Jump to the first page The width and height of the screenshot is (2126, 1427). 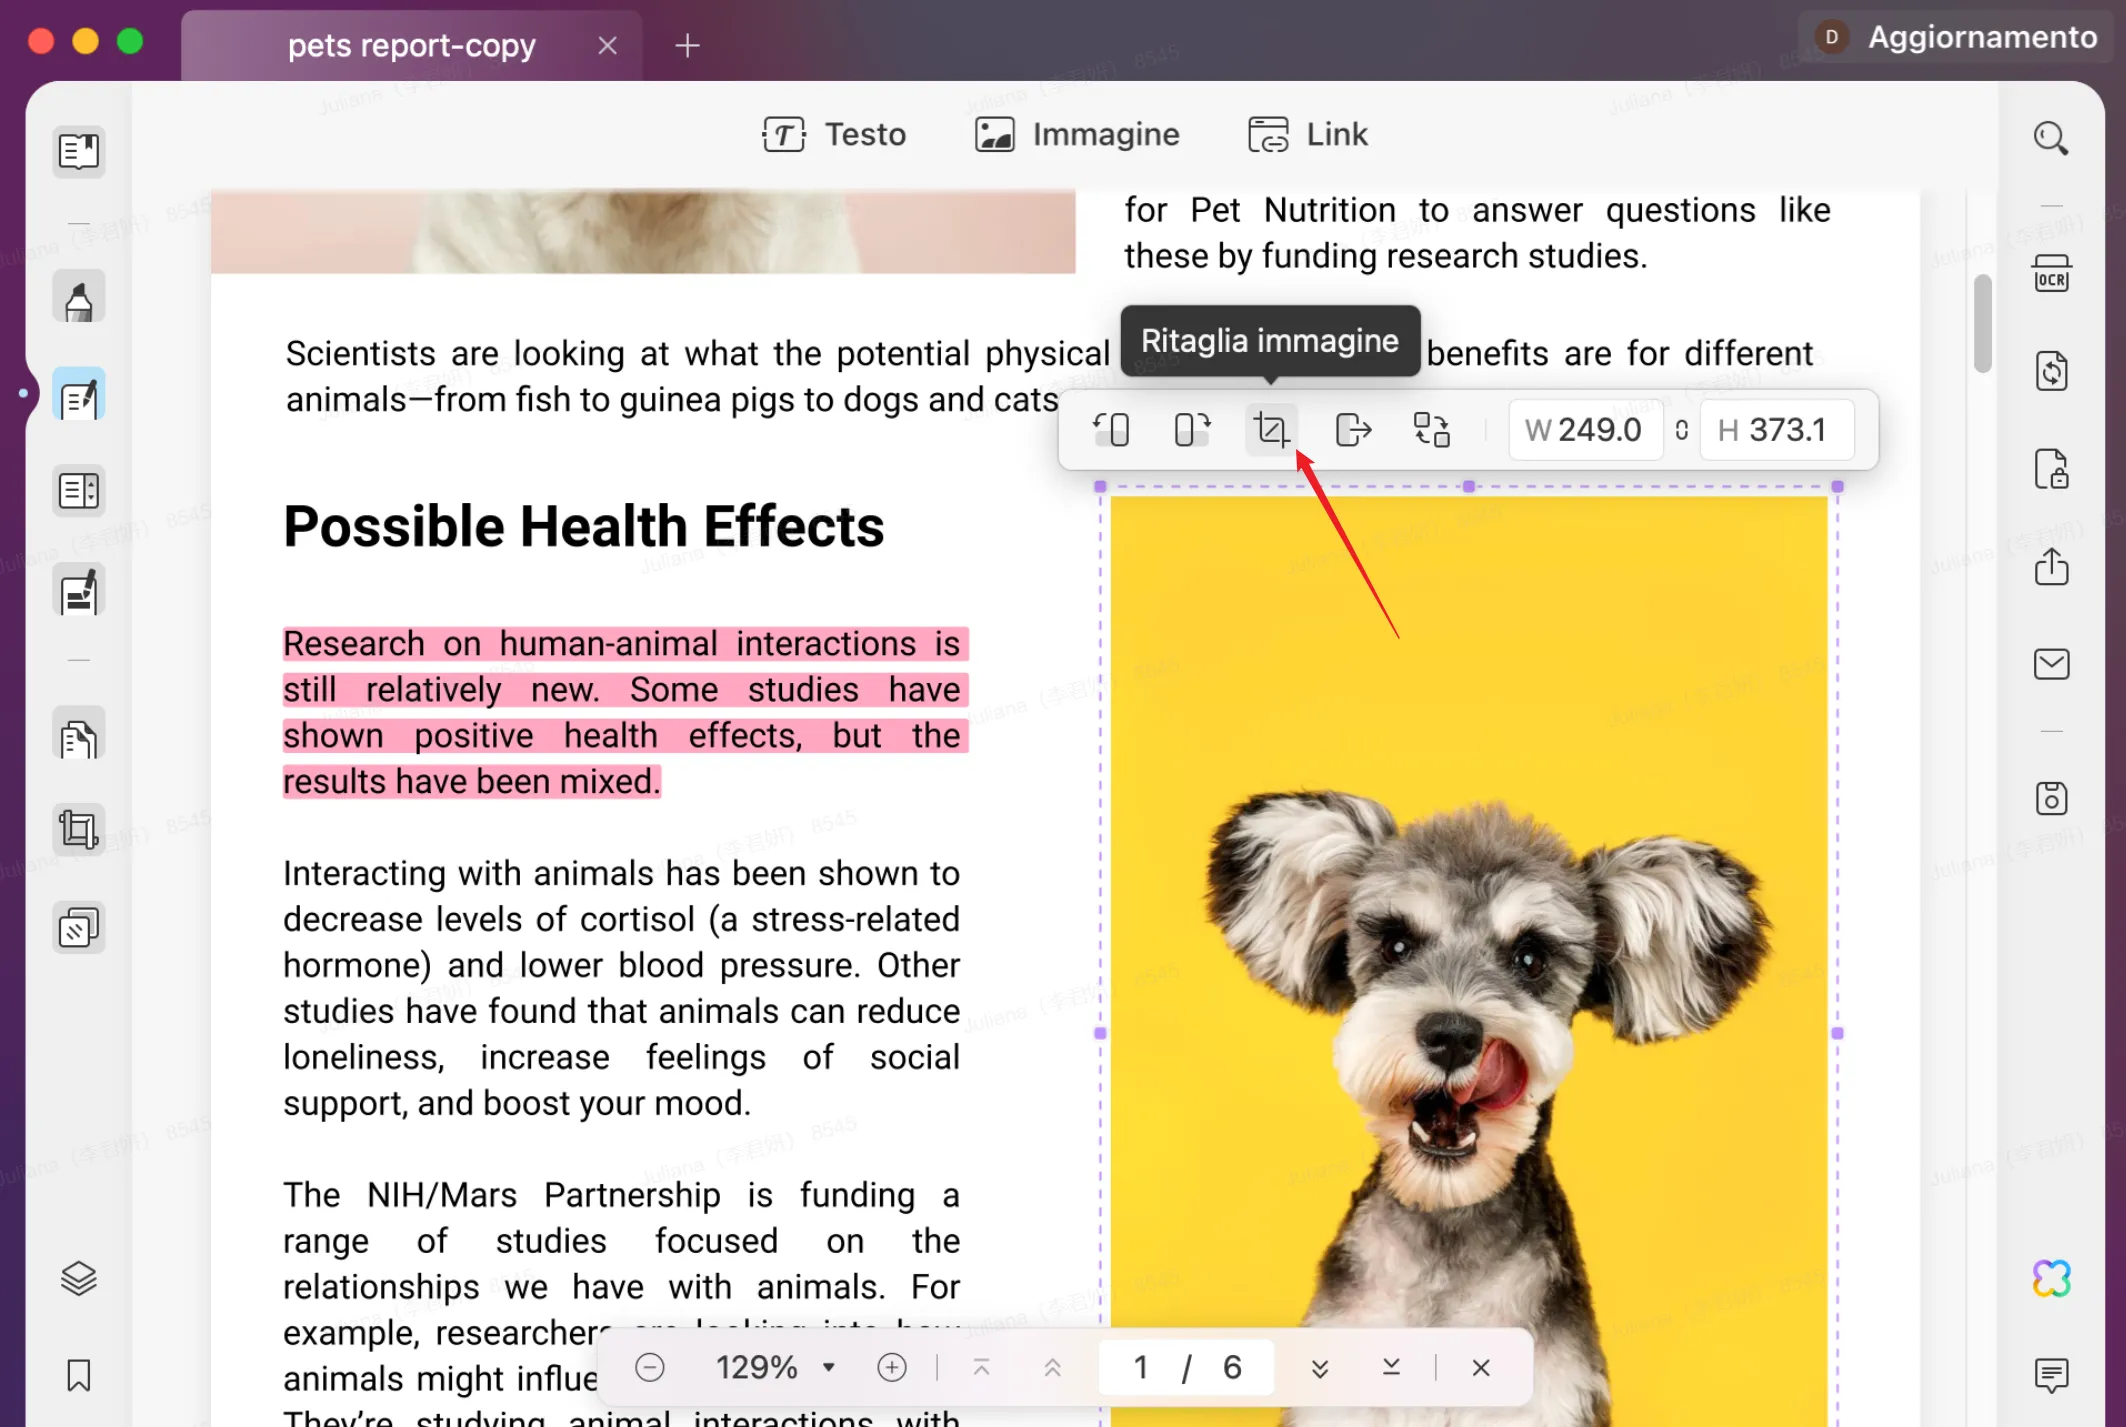pos(981,1367)
